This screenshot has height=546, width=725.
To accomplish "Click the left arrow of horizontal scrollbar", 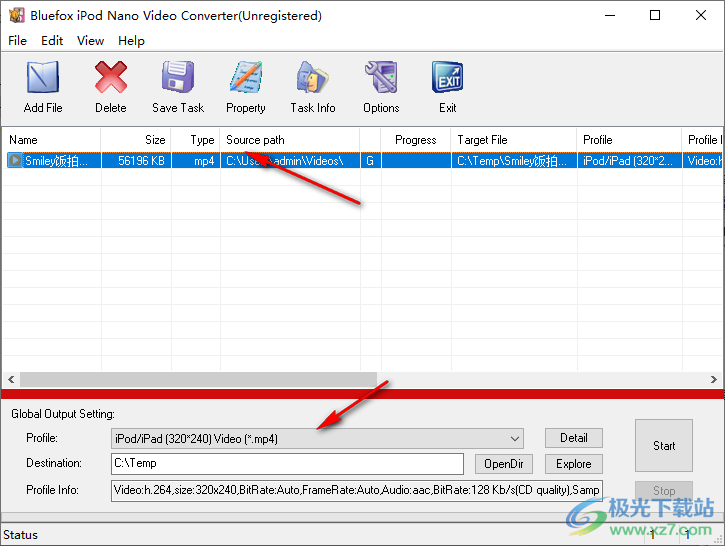I will pos(11,380).
